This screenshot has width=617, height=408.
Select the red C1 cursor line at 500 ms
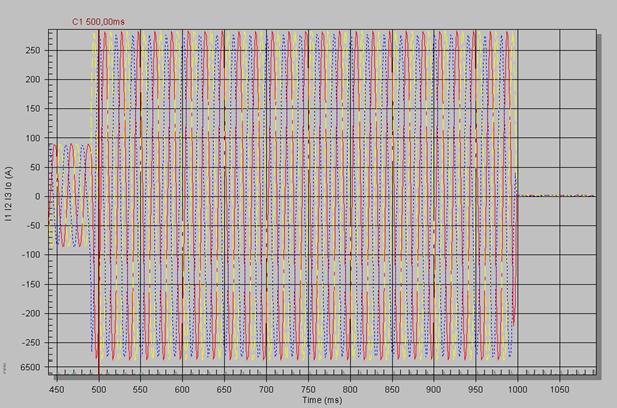click(x=99, y=201)
